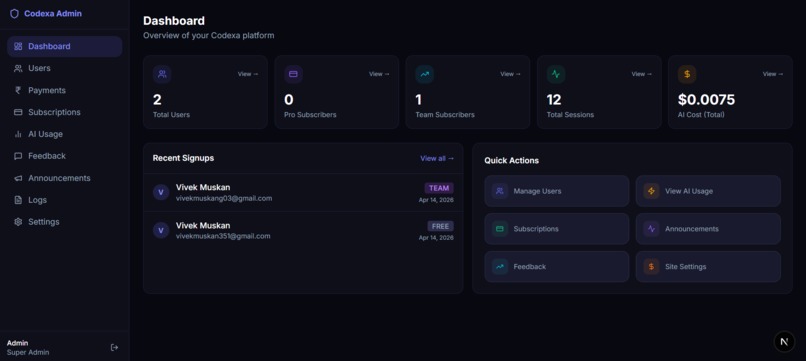Image resolution: width=806 pixels, height=361 pixels.
Task: Click the V avatar for vivekmuskang03 signup
Action: pyautogui.click(x=161, y=192)
